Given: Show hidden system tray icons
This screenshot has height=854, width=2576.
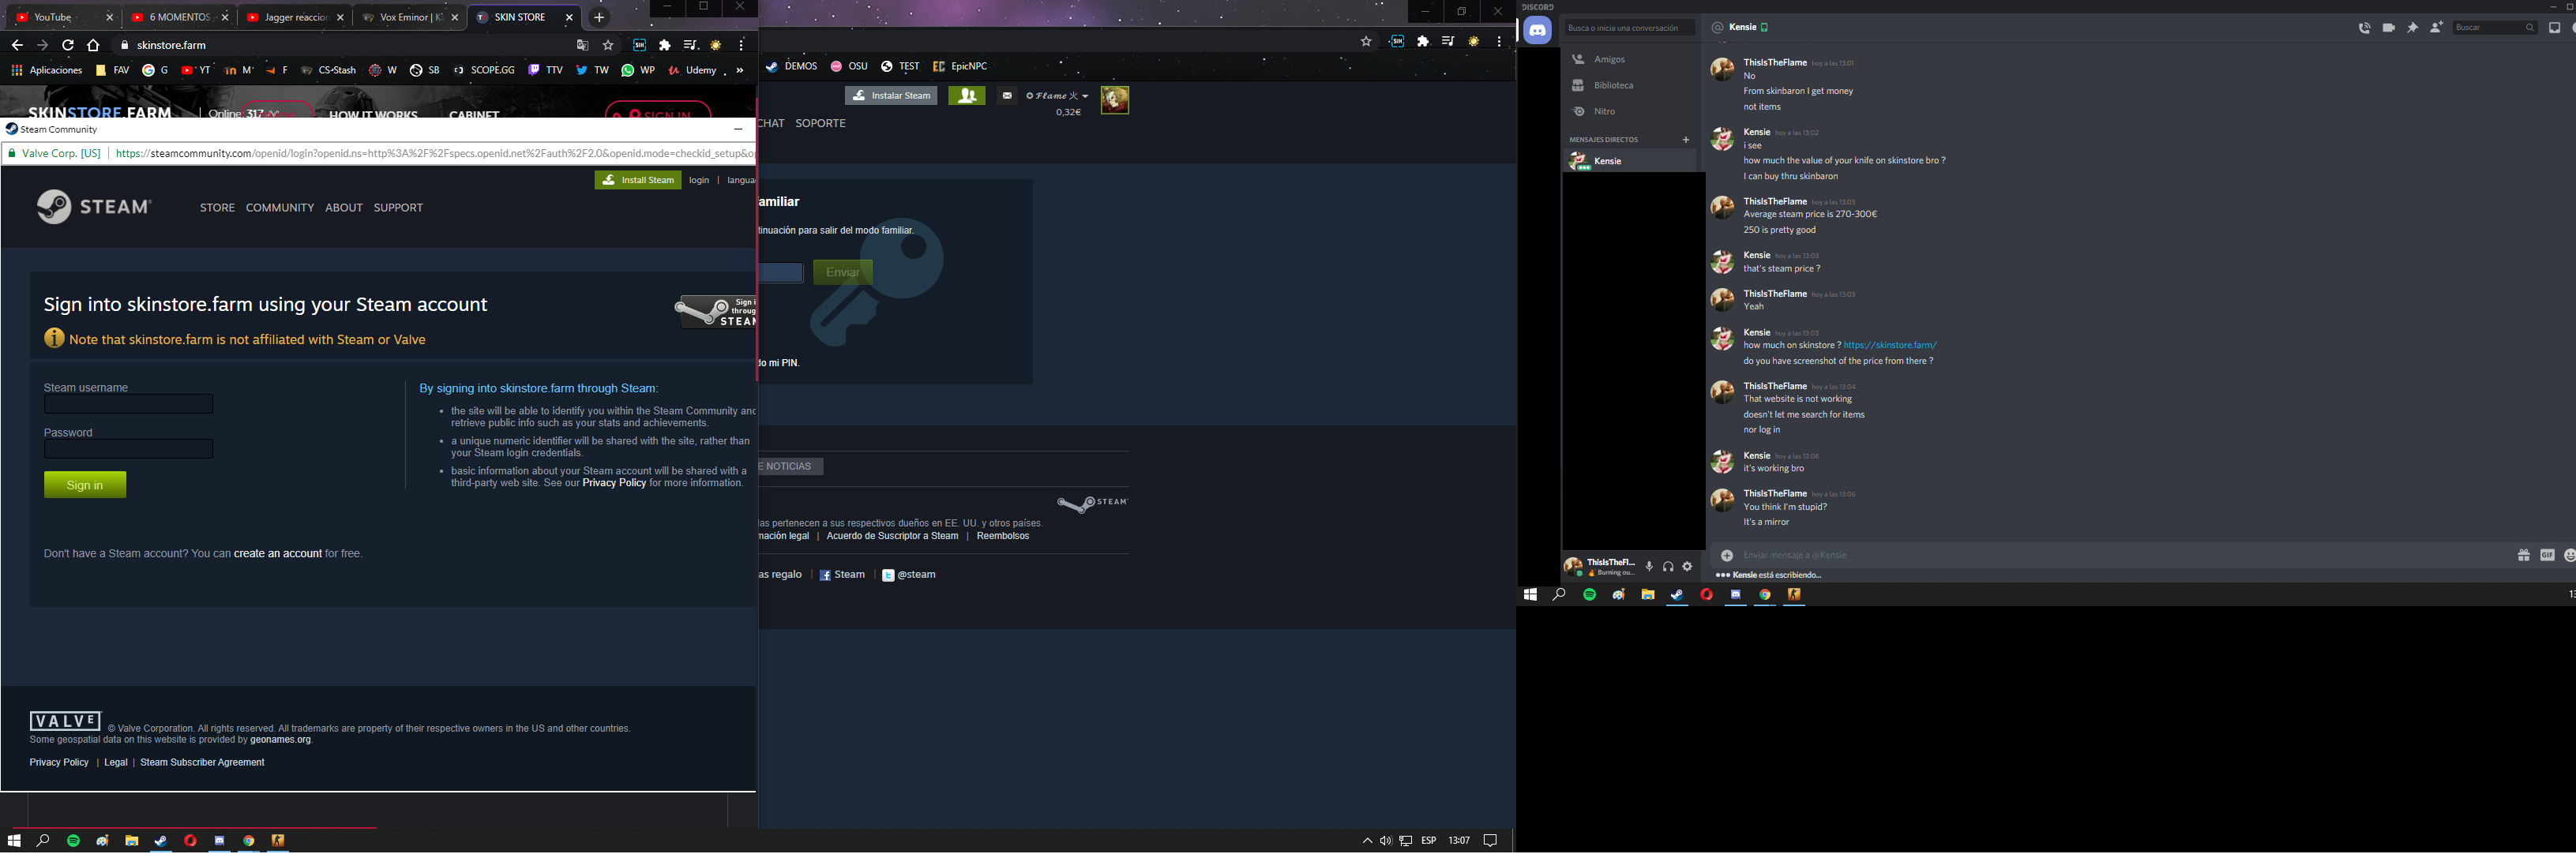Looking at the screenshot, I should (1367, 841).
